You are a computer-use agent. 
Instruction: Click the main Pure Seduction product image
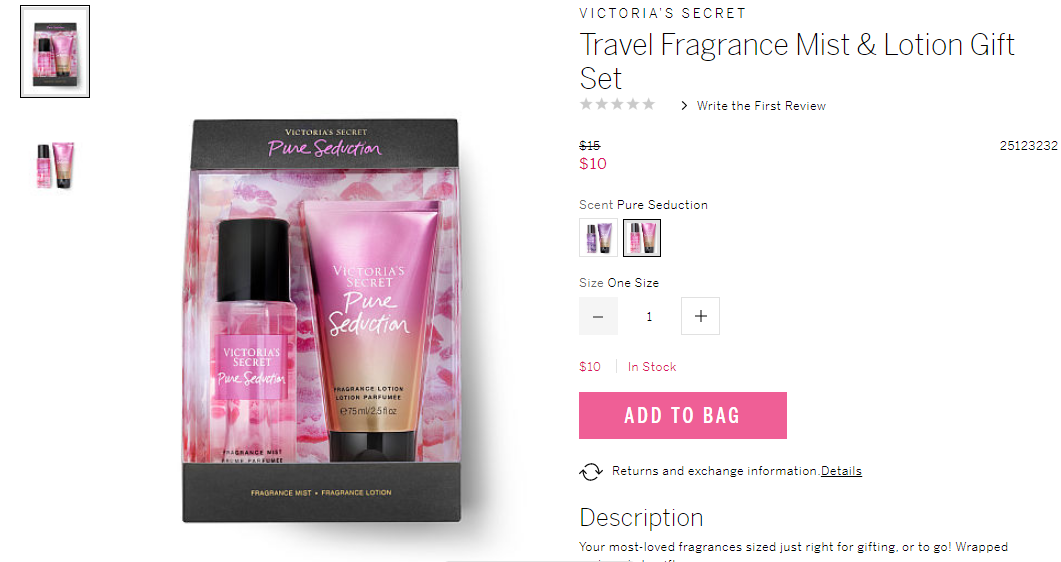coord(322,321)
